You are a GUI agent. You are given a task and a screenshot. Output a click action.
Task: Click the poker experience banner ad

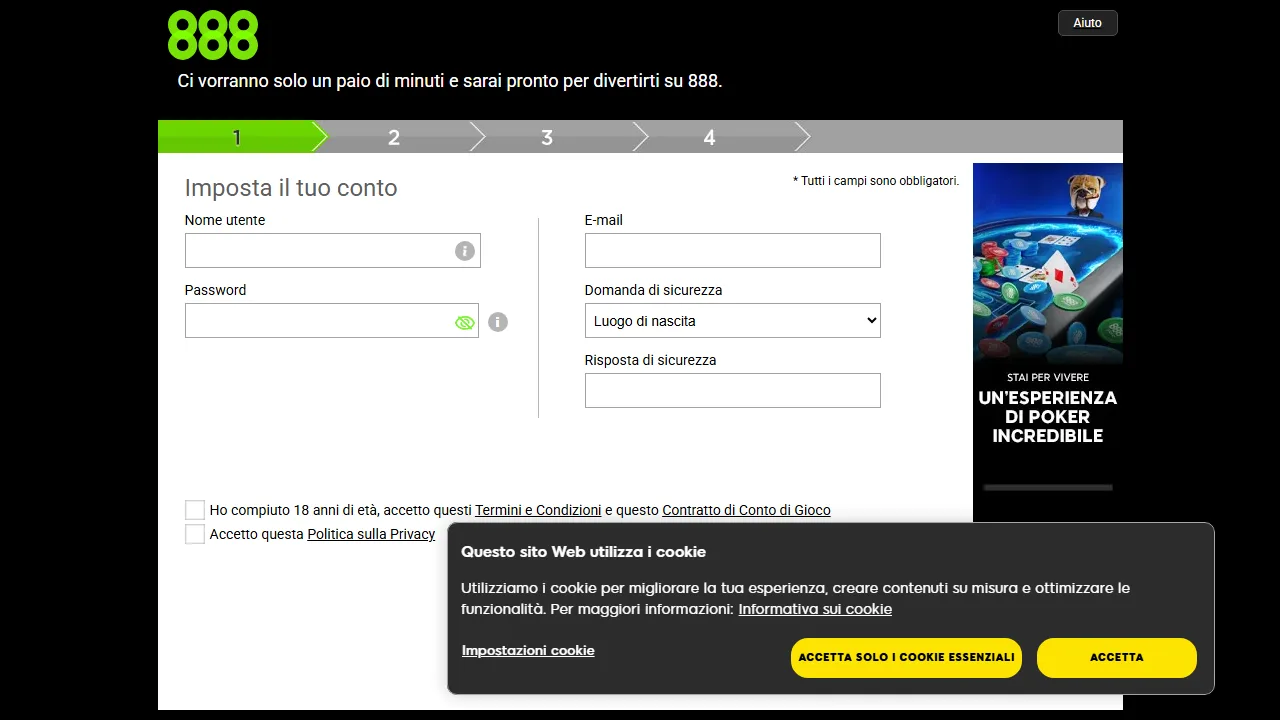point(1048,342)
